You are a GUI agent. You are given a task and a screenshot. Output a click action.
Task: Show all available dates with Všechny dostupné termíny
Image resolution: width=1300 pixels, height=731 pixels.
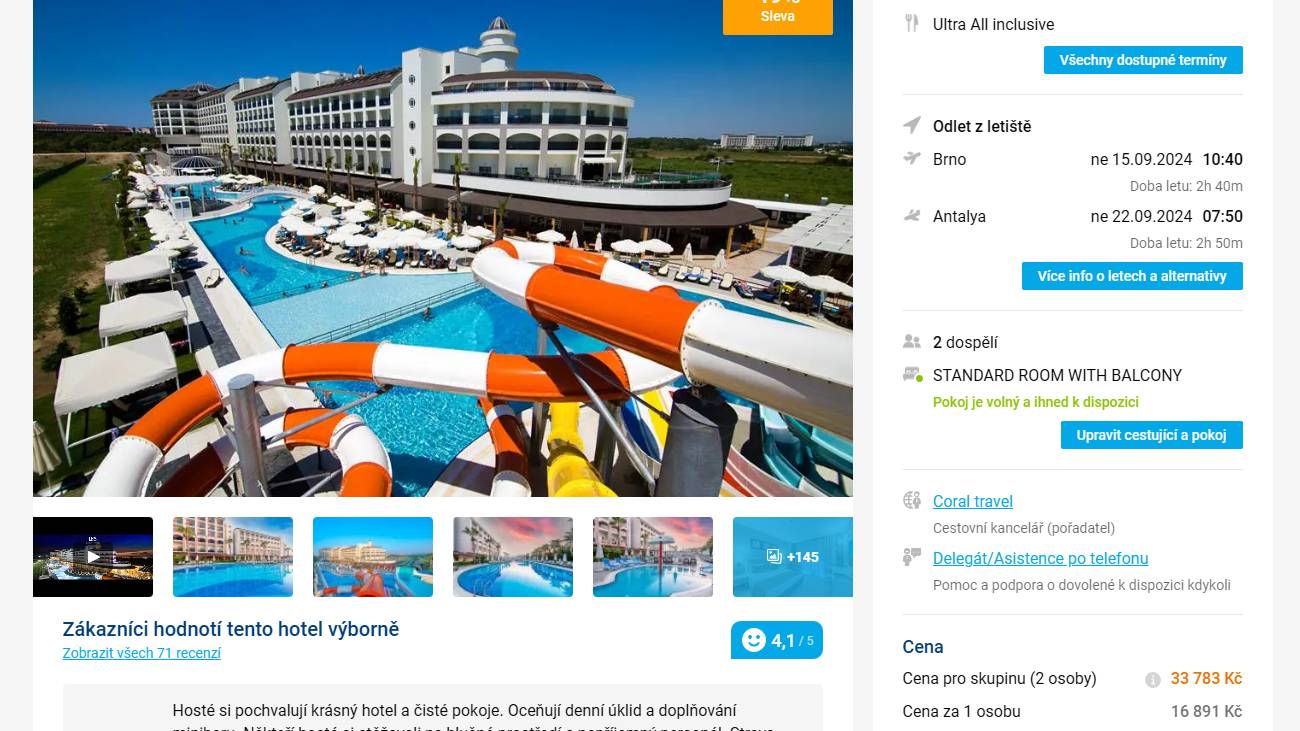point(1143,60)
